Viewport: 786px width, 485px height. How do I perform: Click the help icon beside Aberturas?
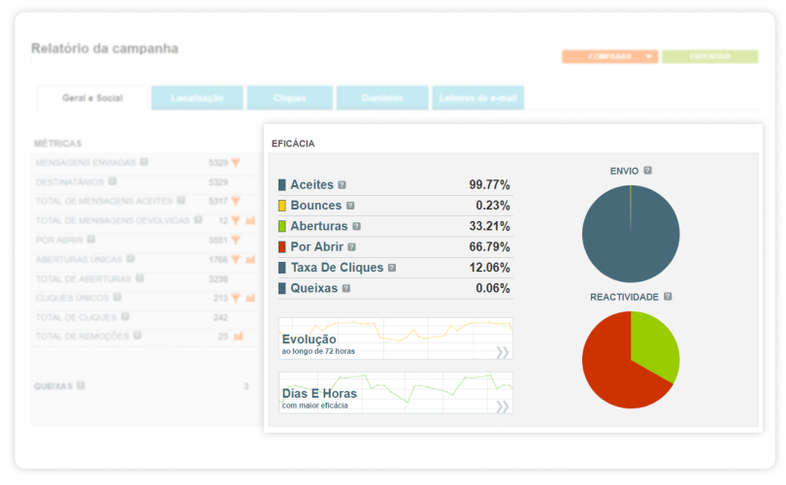coord(356,226)
